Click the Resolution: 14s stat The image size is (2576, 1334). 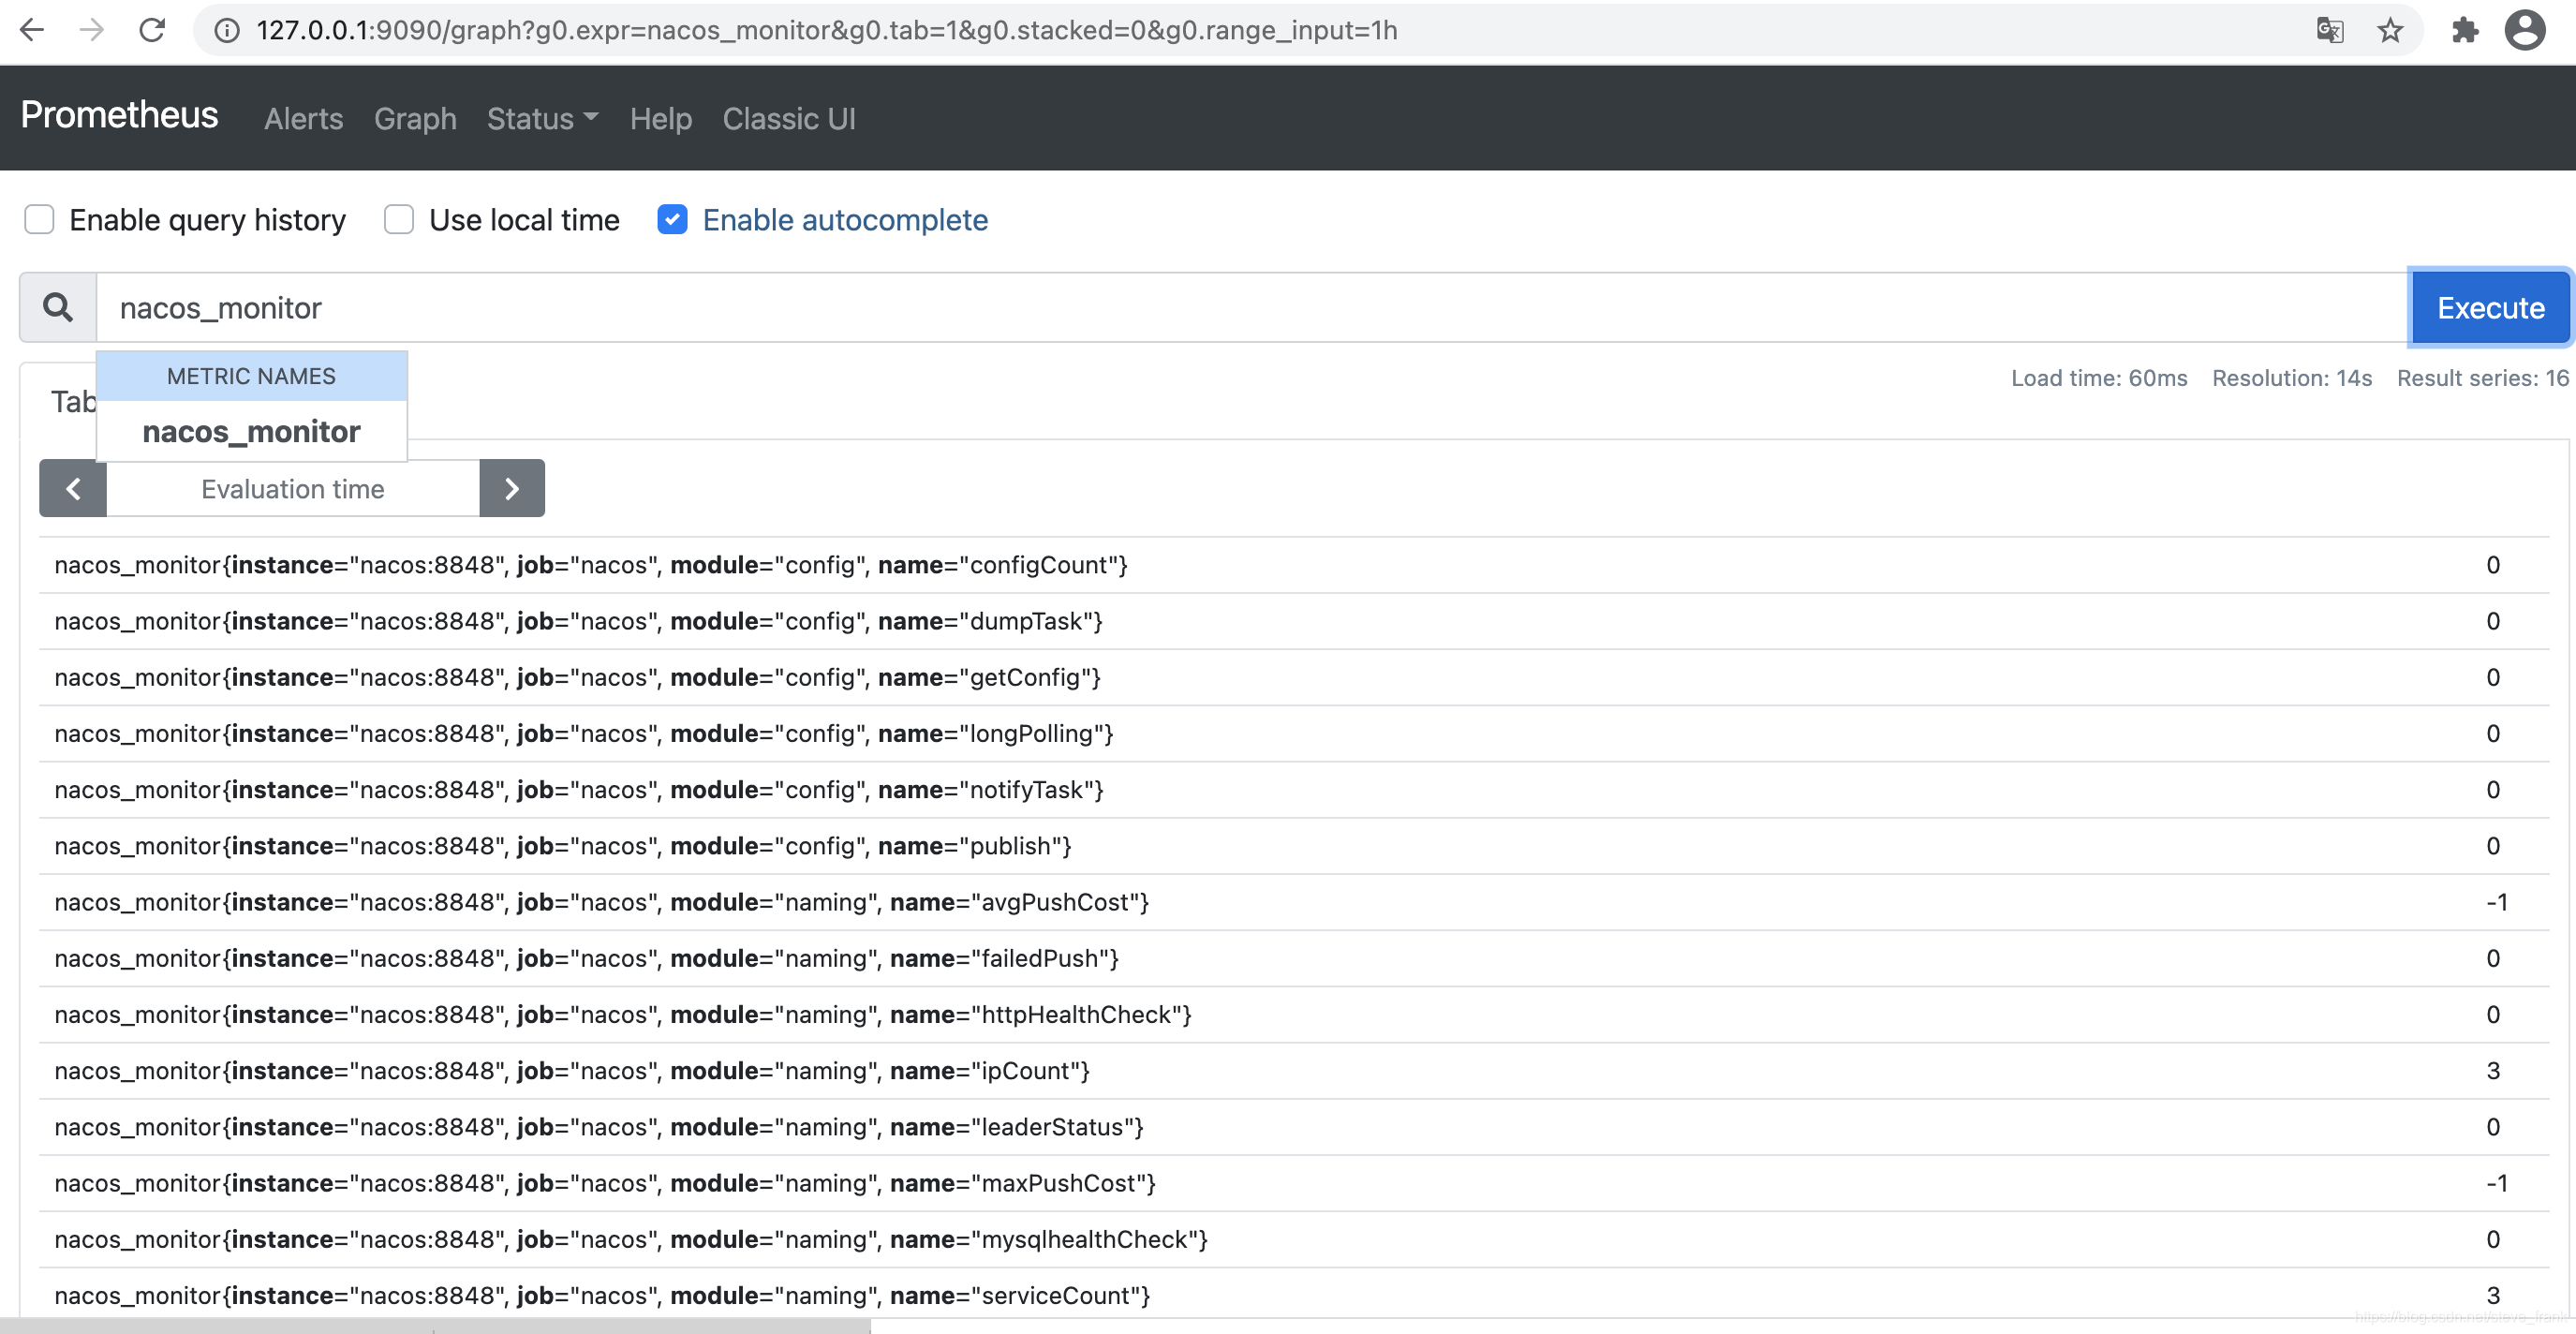[x=2292, y=378]
